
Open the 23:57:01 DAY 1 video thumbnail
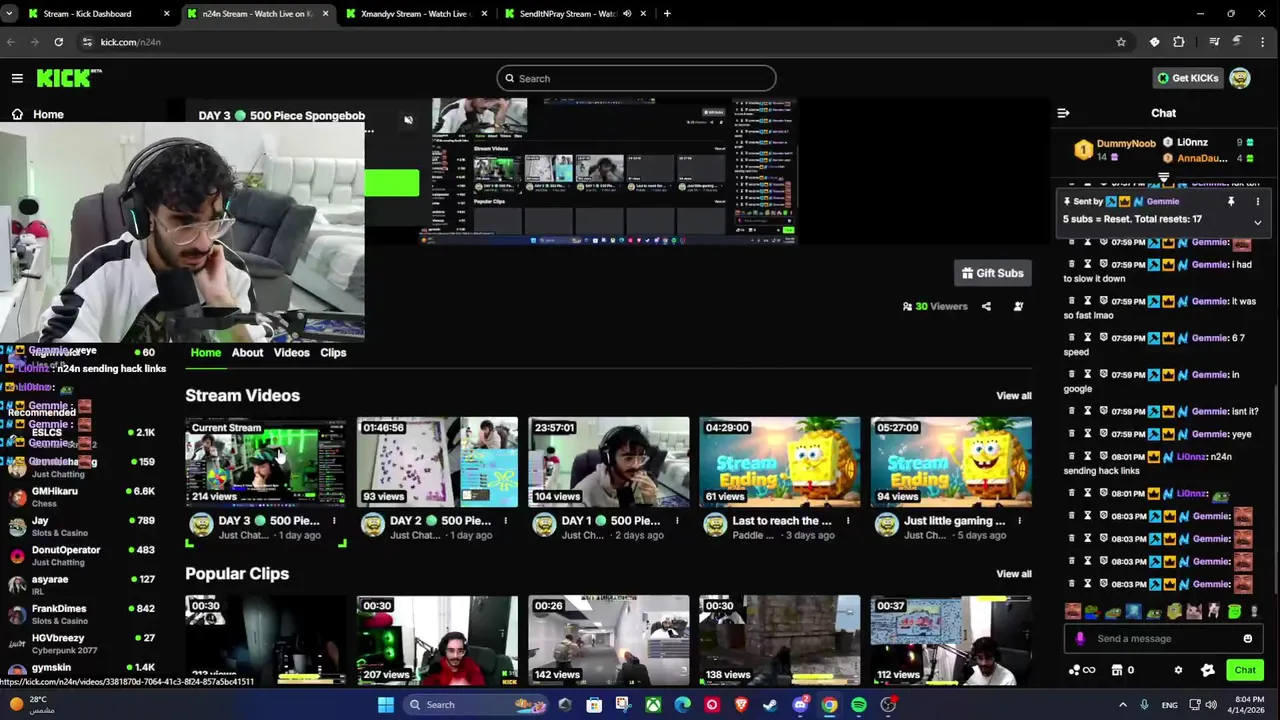[x=608, y=462]
